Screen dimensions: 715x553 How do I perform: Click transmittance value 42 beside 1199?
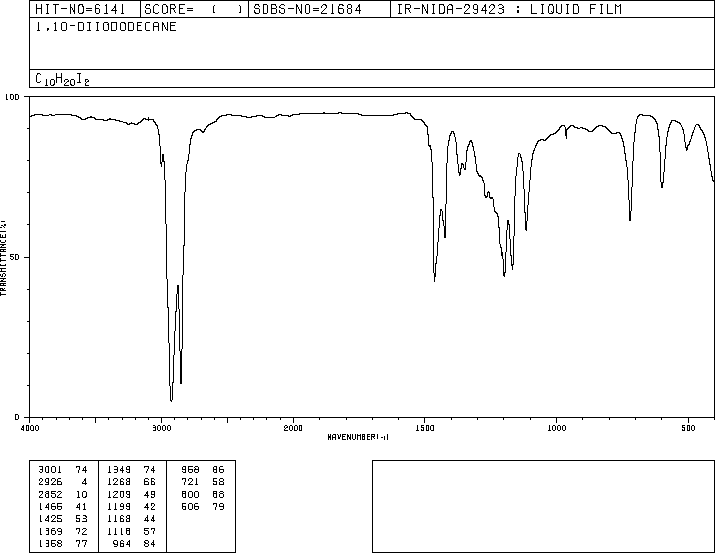pos(150,506)
